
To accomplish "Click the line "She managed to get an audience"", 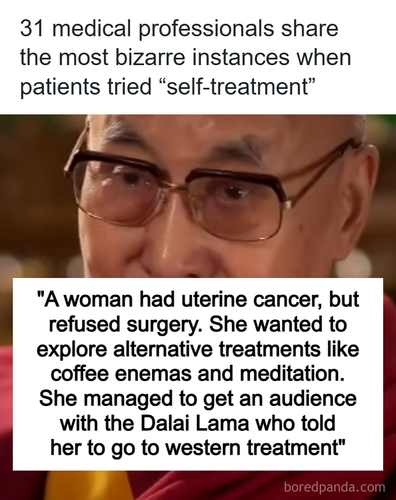I will pyautogui.click(x=198, y=398).
